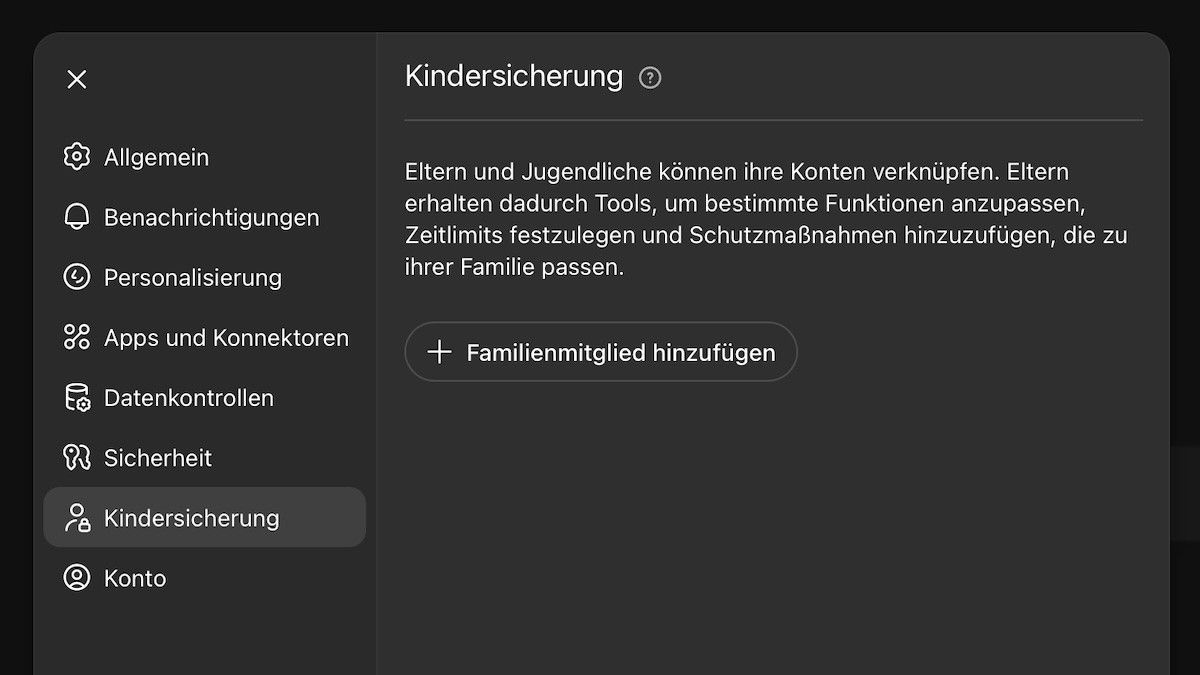The width and height of the screenshot is (1200, 675).
Task: Open the Sicherheit label in the sidebar
Action: tap(158, 458)
